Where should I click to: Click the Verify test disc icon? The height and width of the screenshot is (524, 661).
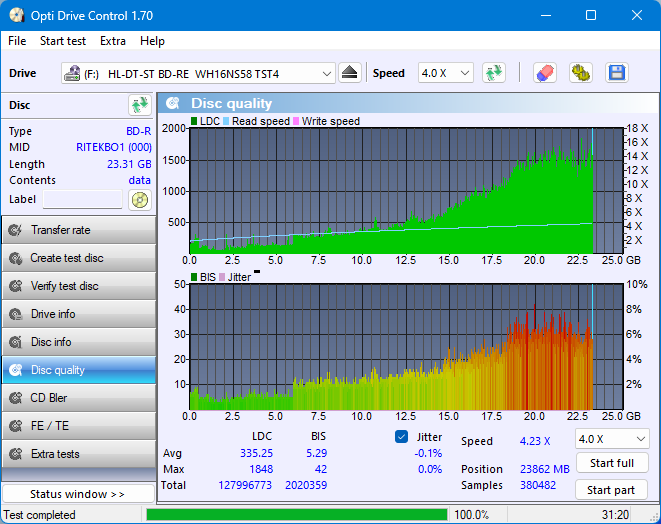coord(16,286)
